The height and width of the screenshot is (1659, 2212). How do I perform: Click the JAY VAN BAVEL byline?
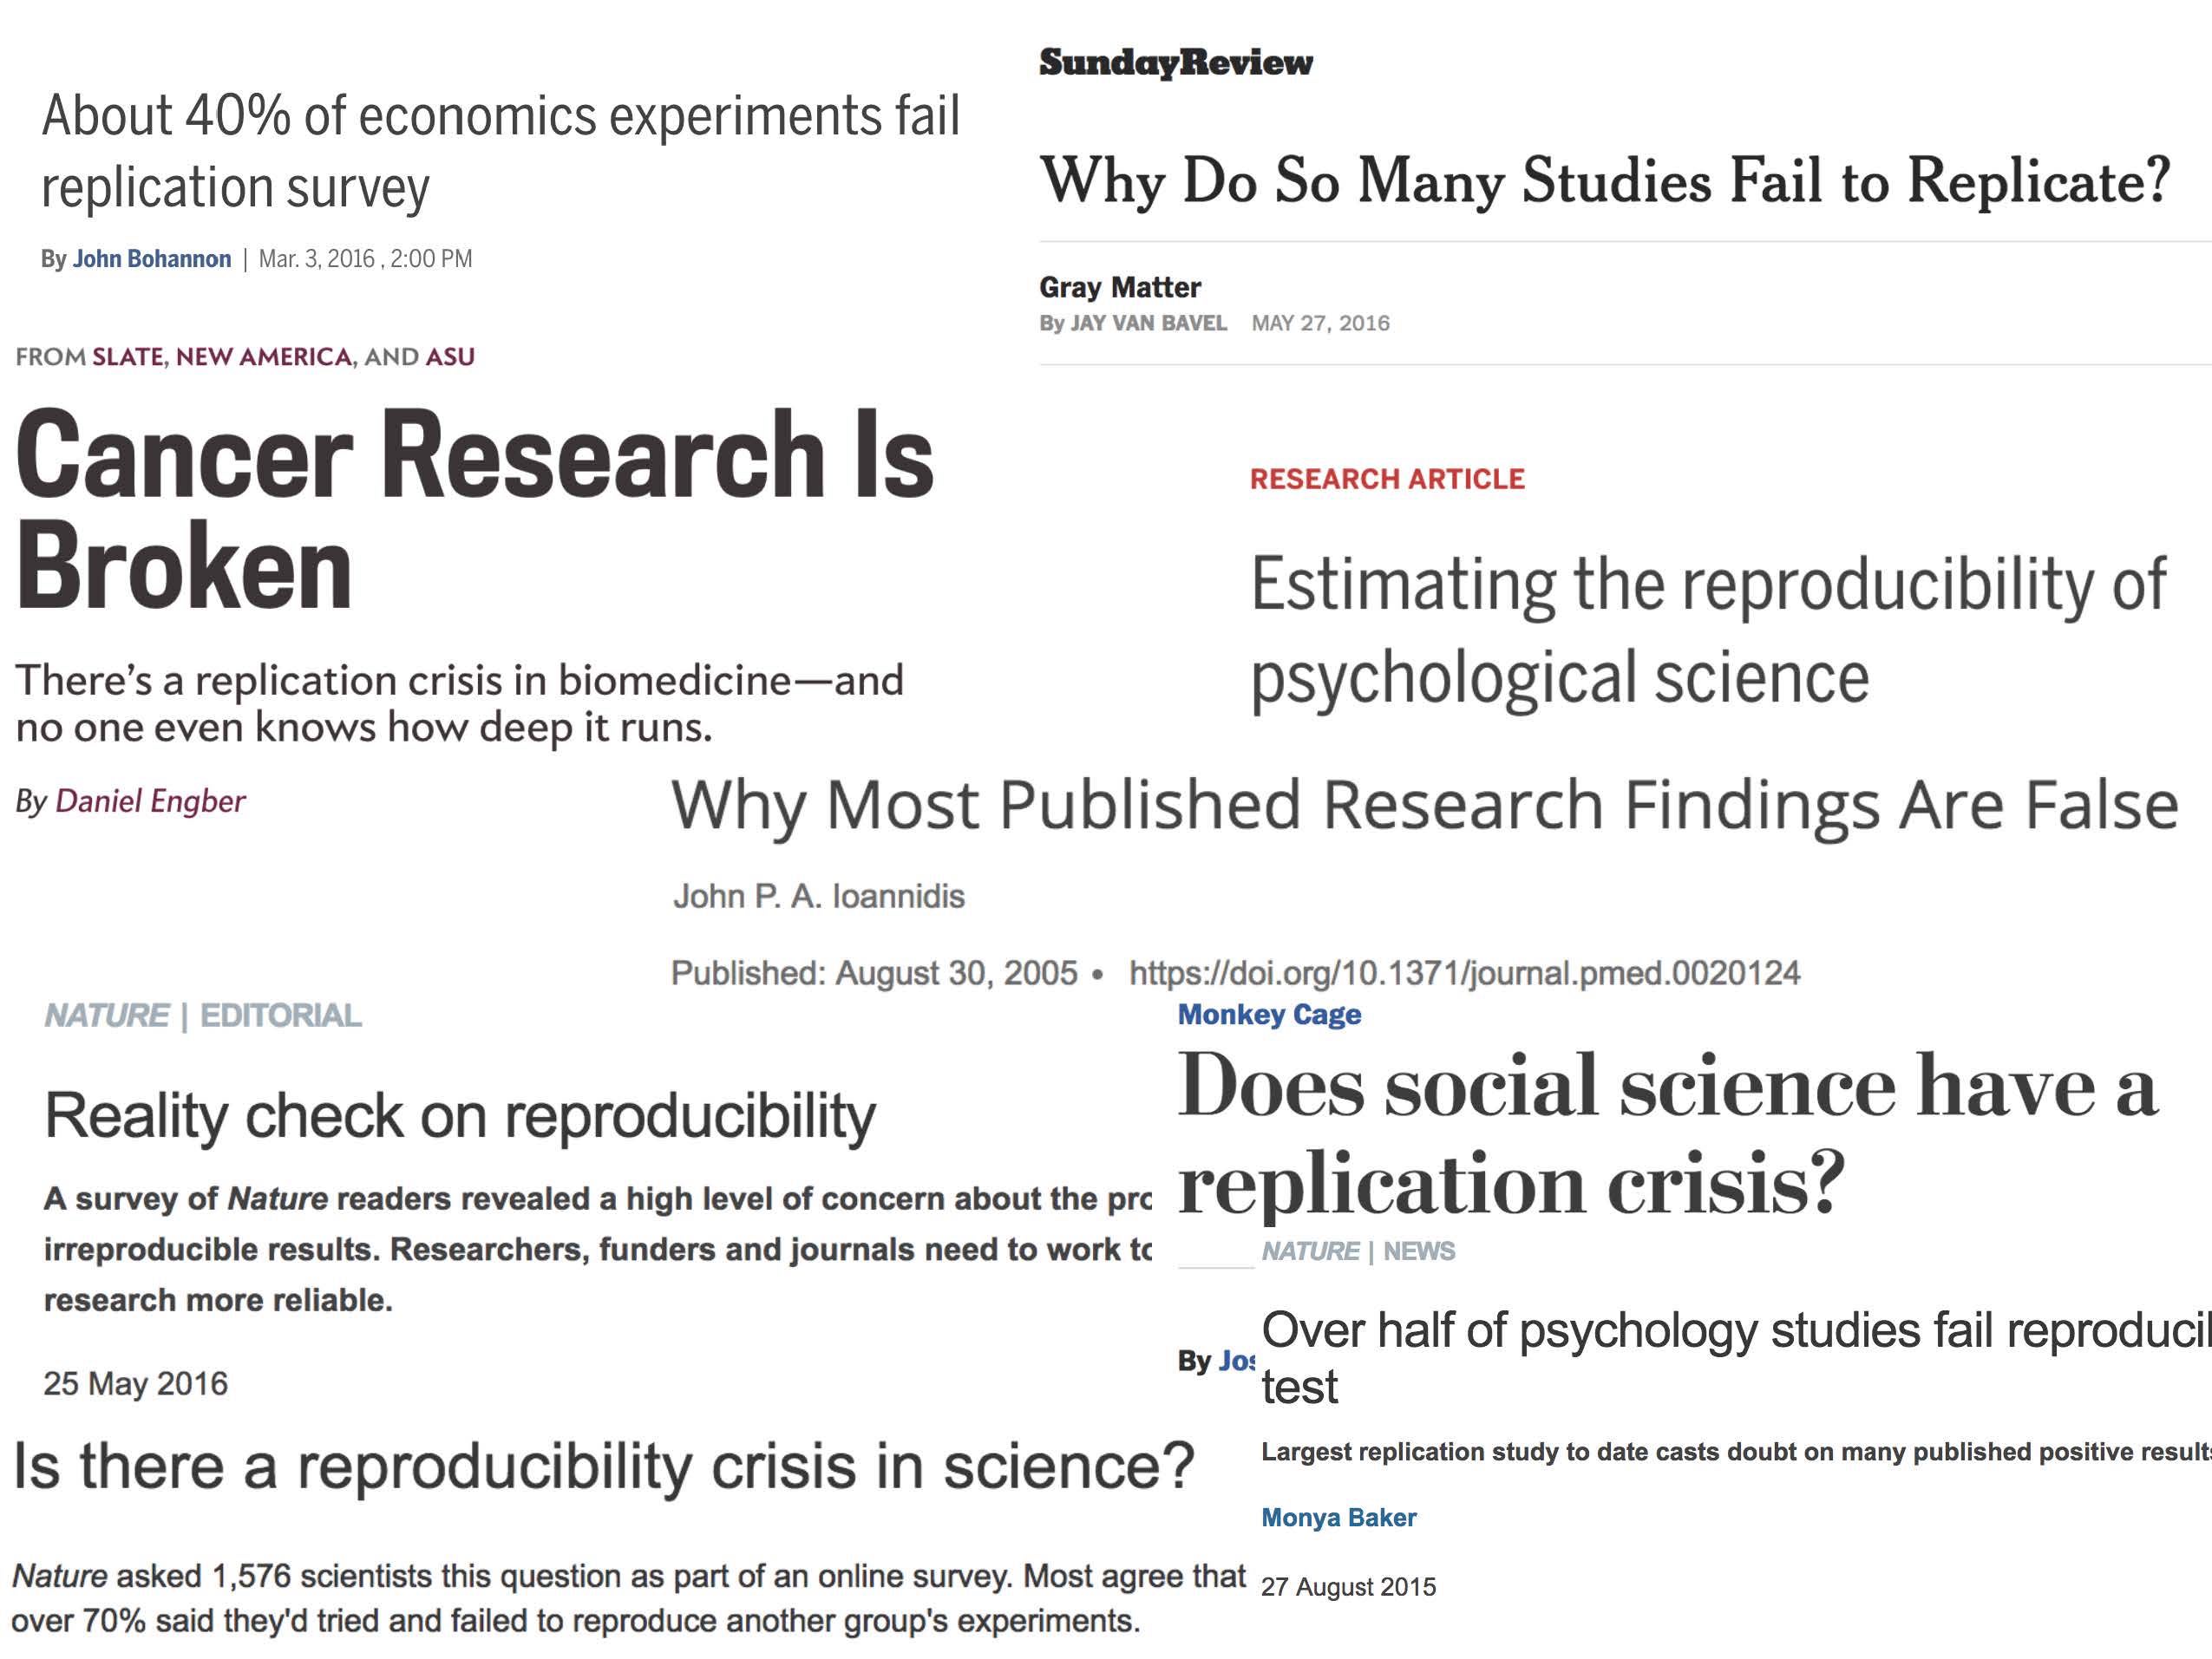[x=1148, y=323]
